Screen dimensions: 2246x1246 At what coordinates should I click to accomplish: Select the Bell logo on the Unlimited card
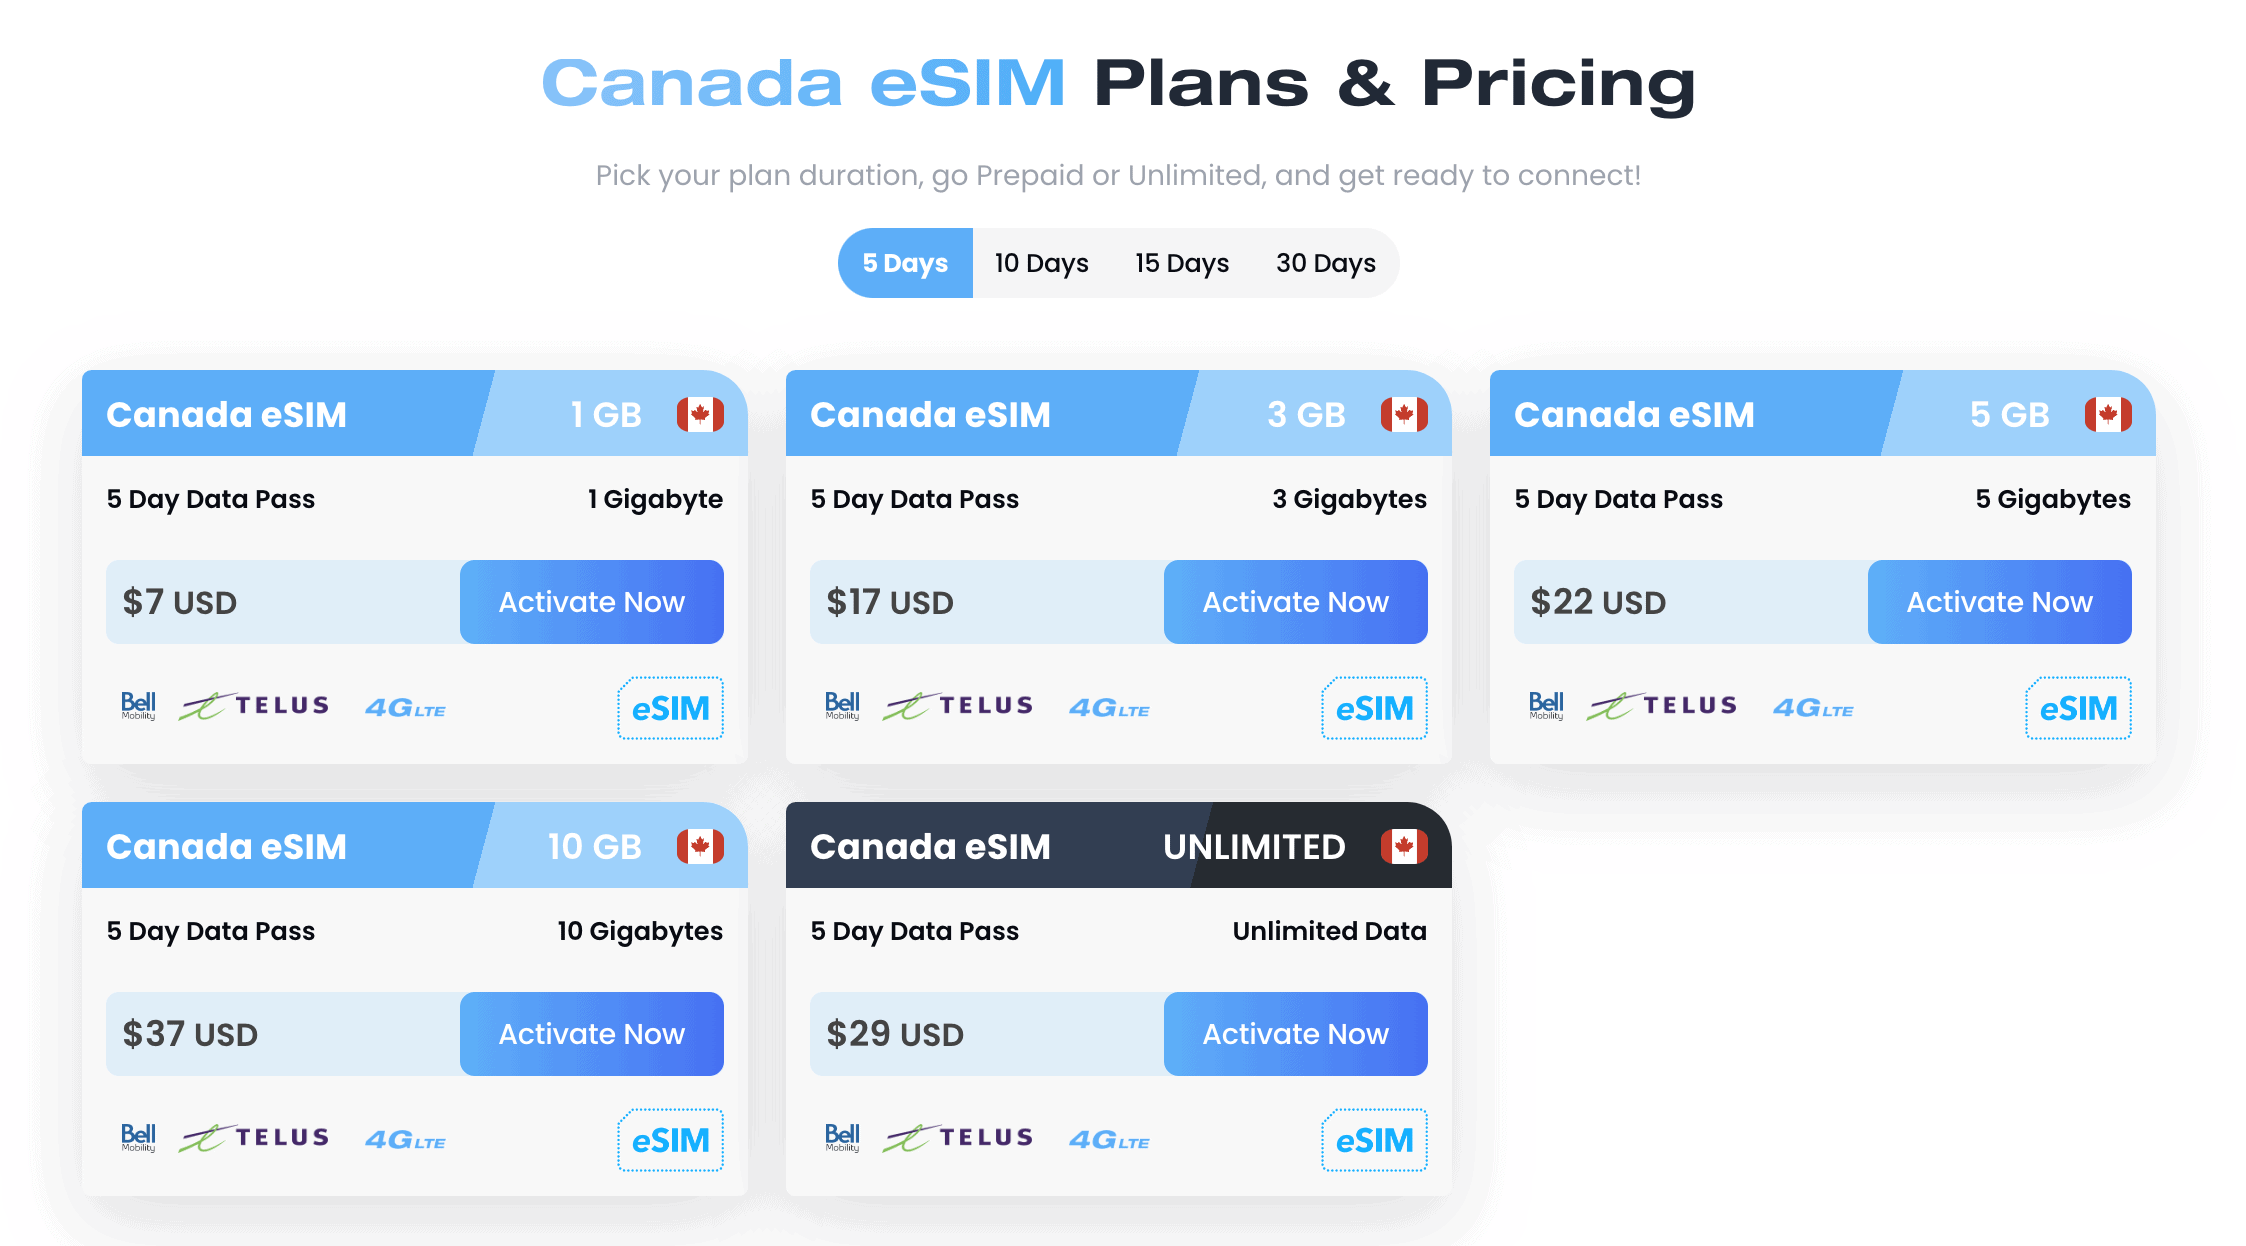point(841,1138)
